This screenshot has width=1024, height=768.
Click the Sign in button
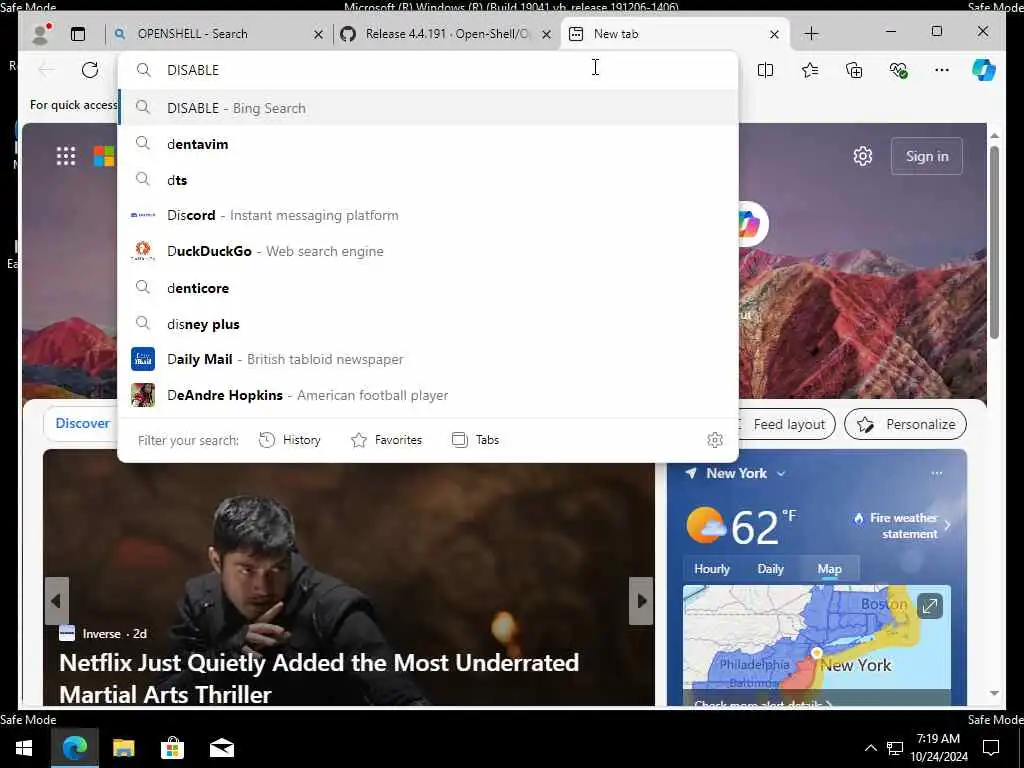[x=927, y=156]
